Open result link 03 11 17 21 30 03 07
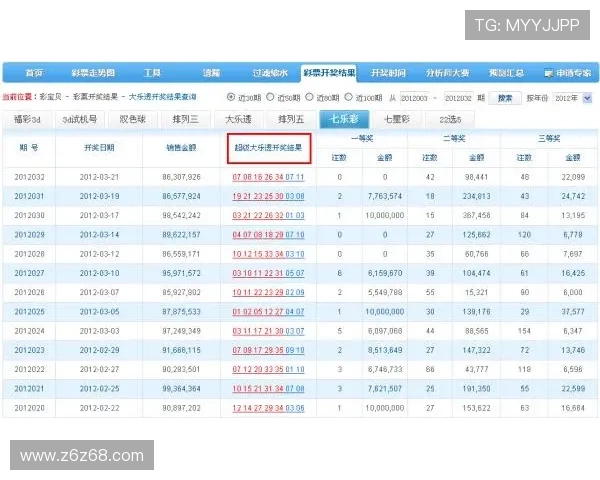 (268, 331)
